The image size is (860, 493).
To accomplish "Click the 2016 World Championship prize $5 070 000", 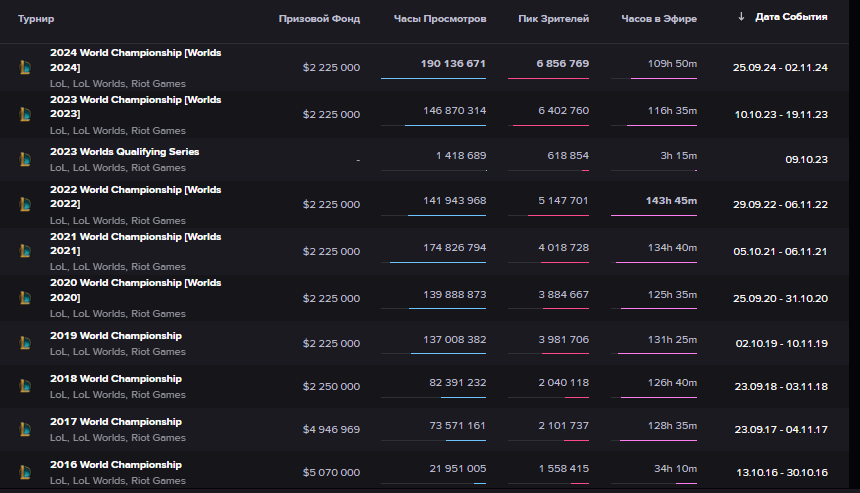I will click(x=331, y=473).
